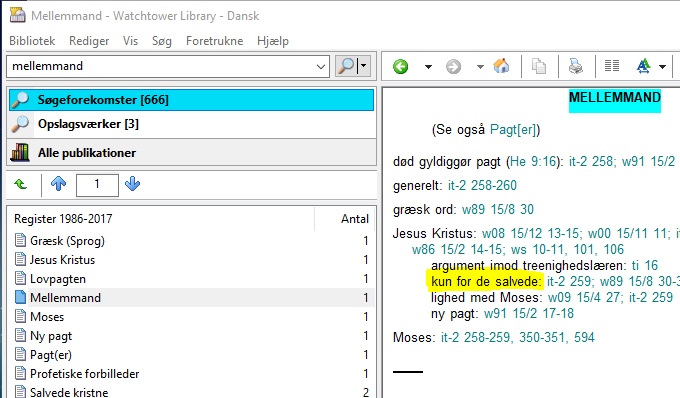The image size is (680, 398).
Task: Select Profetiske forbilleder in the list
Action: click(x=85, y=374)
